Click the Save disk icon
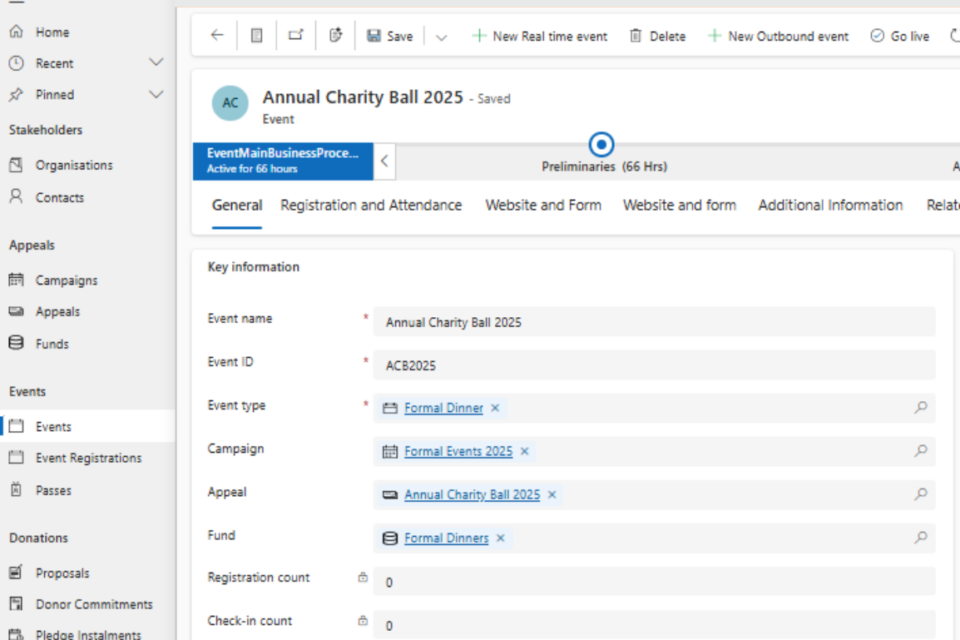 374,36
